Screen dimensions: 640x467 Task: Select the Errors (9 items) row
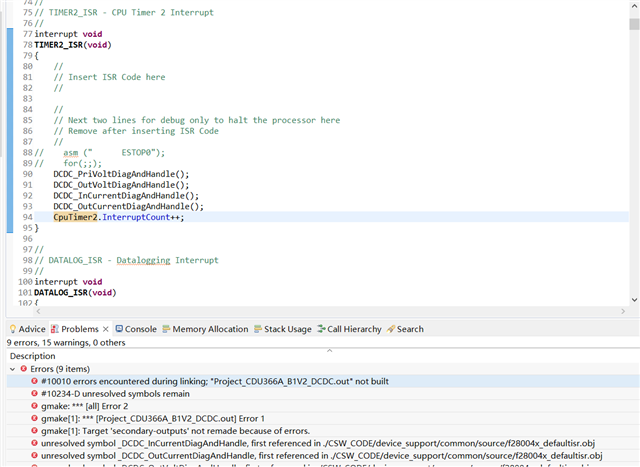click(323, 369)
